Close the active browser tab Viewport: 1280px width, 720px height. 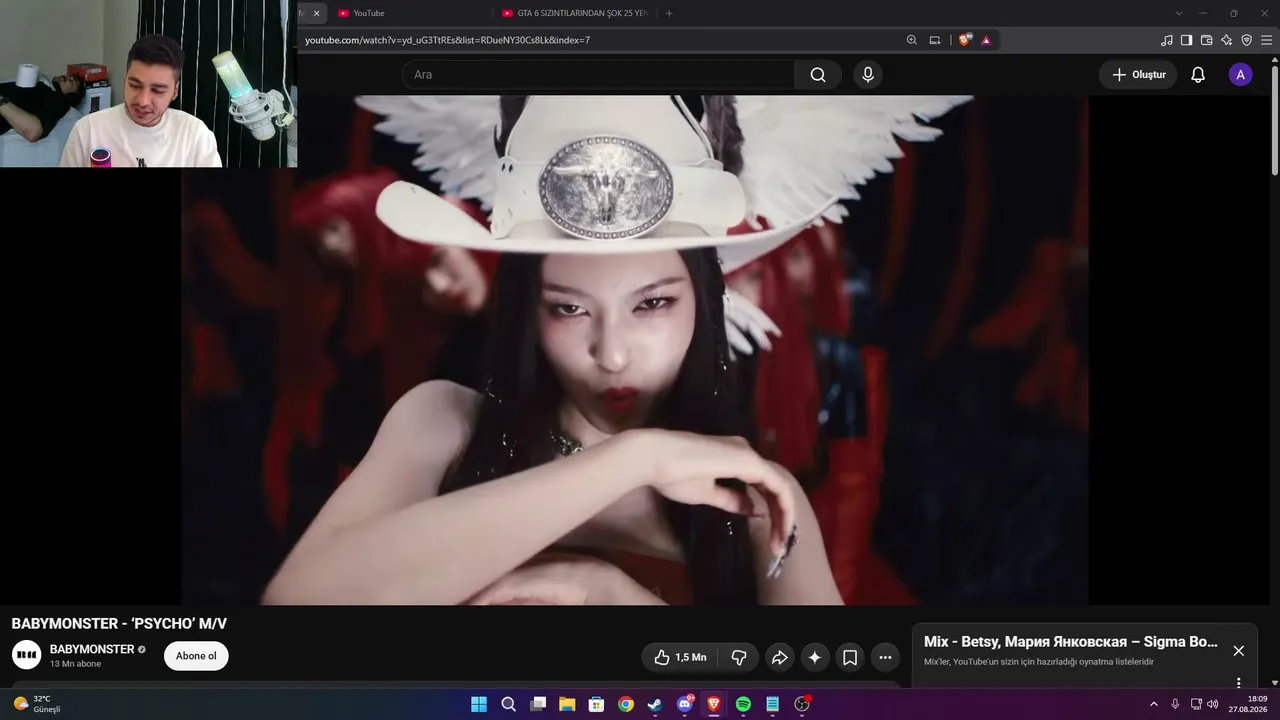tap(317, 13)
